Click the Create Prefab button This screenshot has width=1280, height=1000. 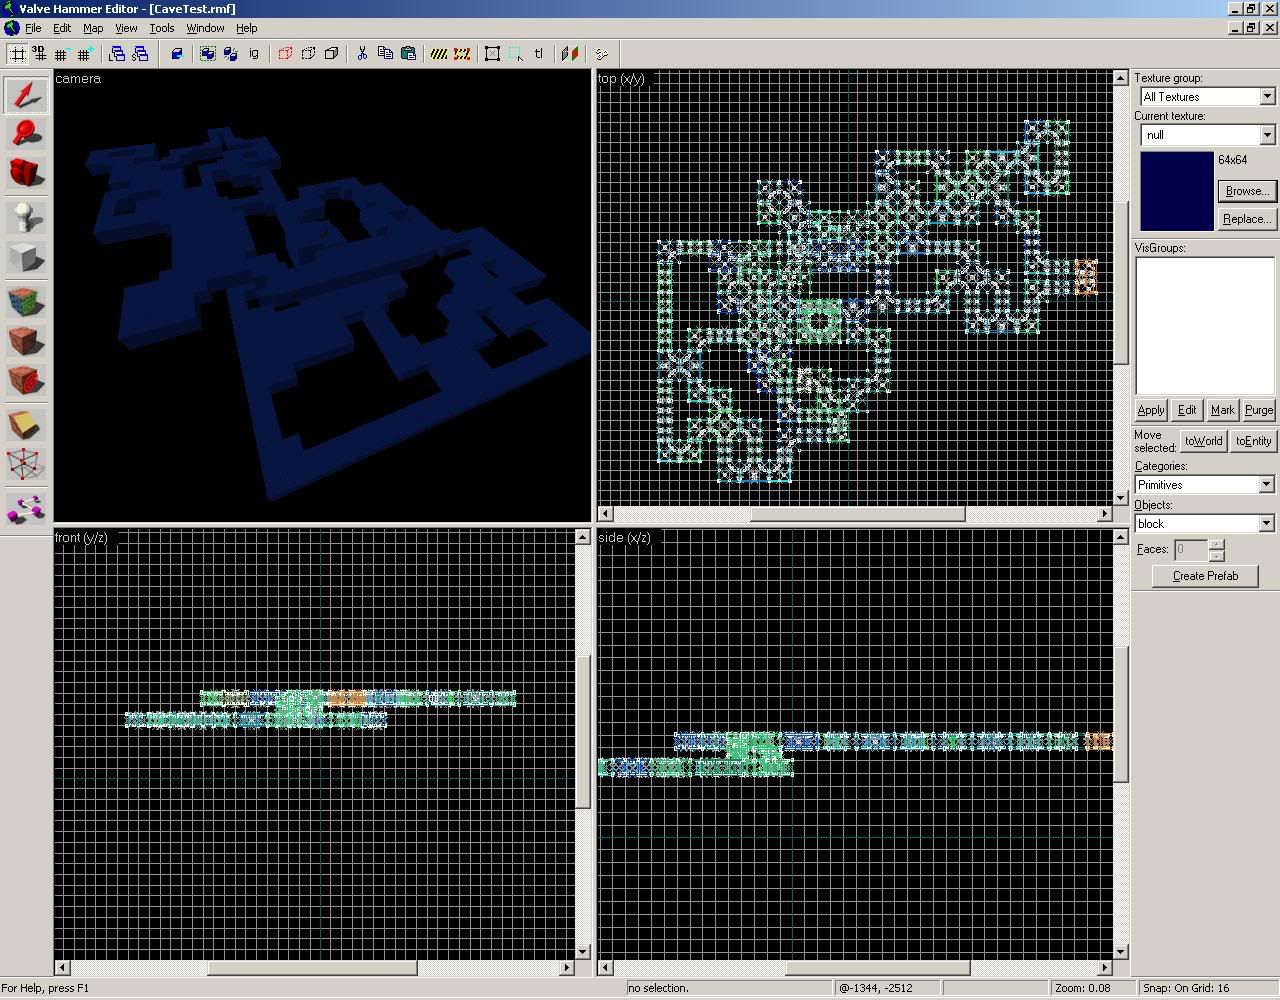(1205, 576)
